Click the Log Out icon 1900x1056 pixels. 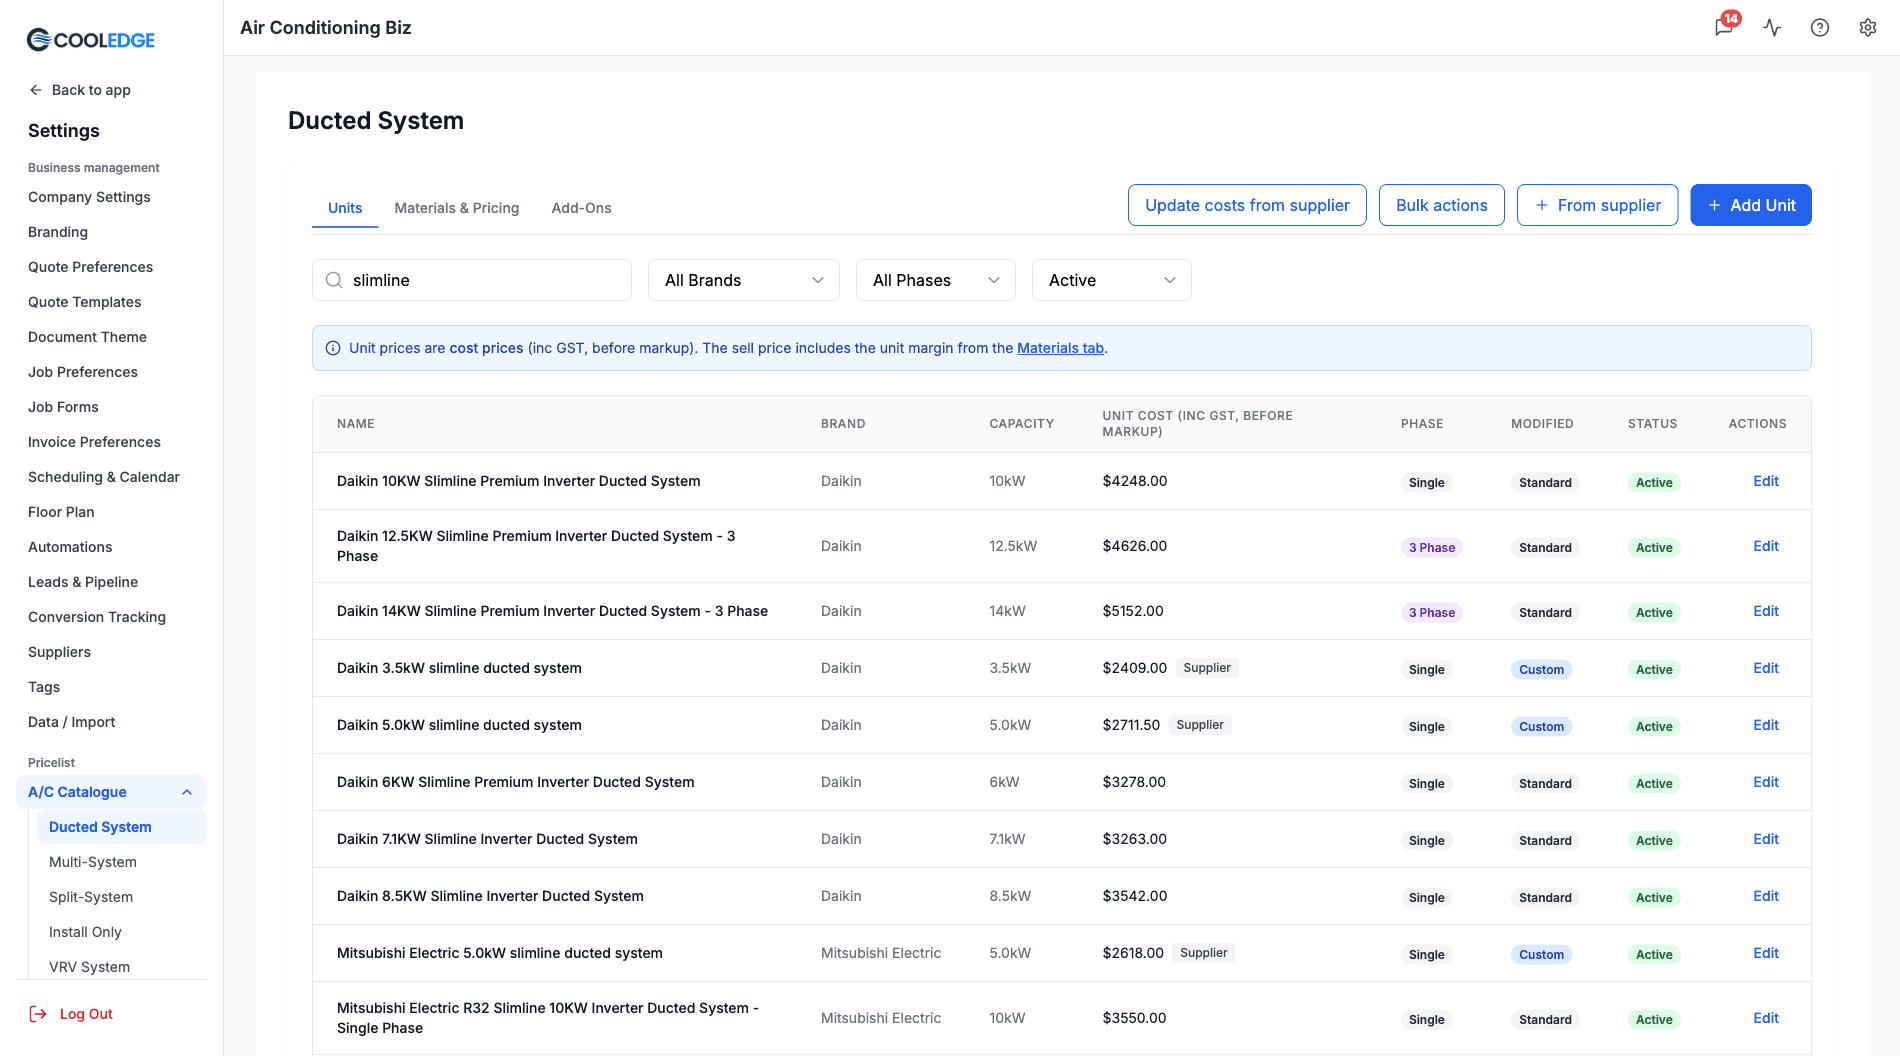coord(38,1014)
